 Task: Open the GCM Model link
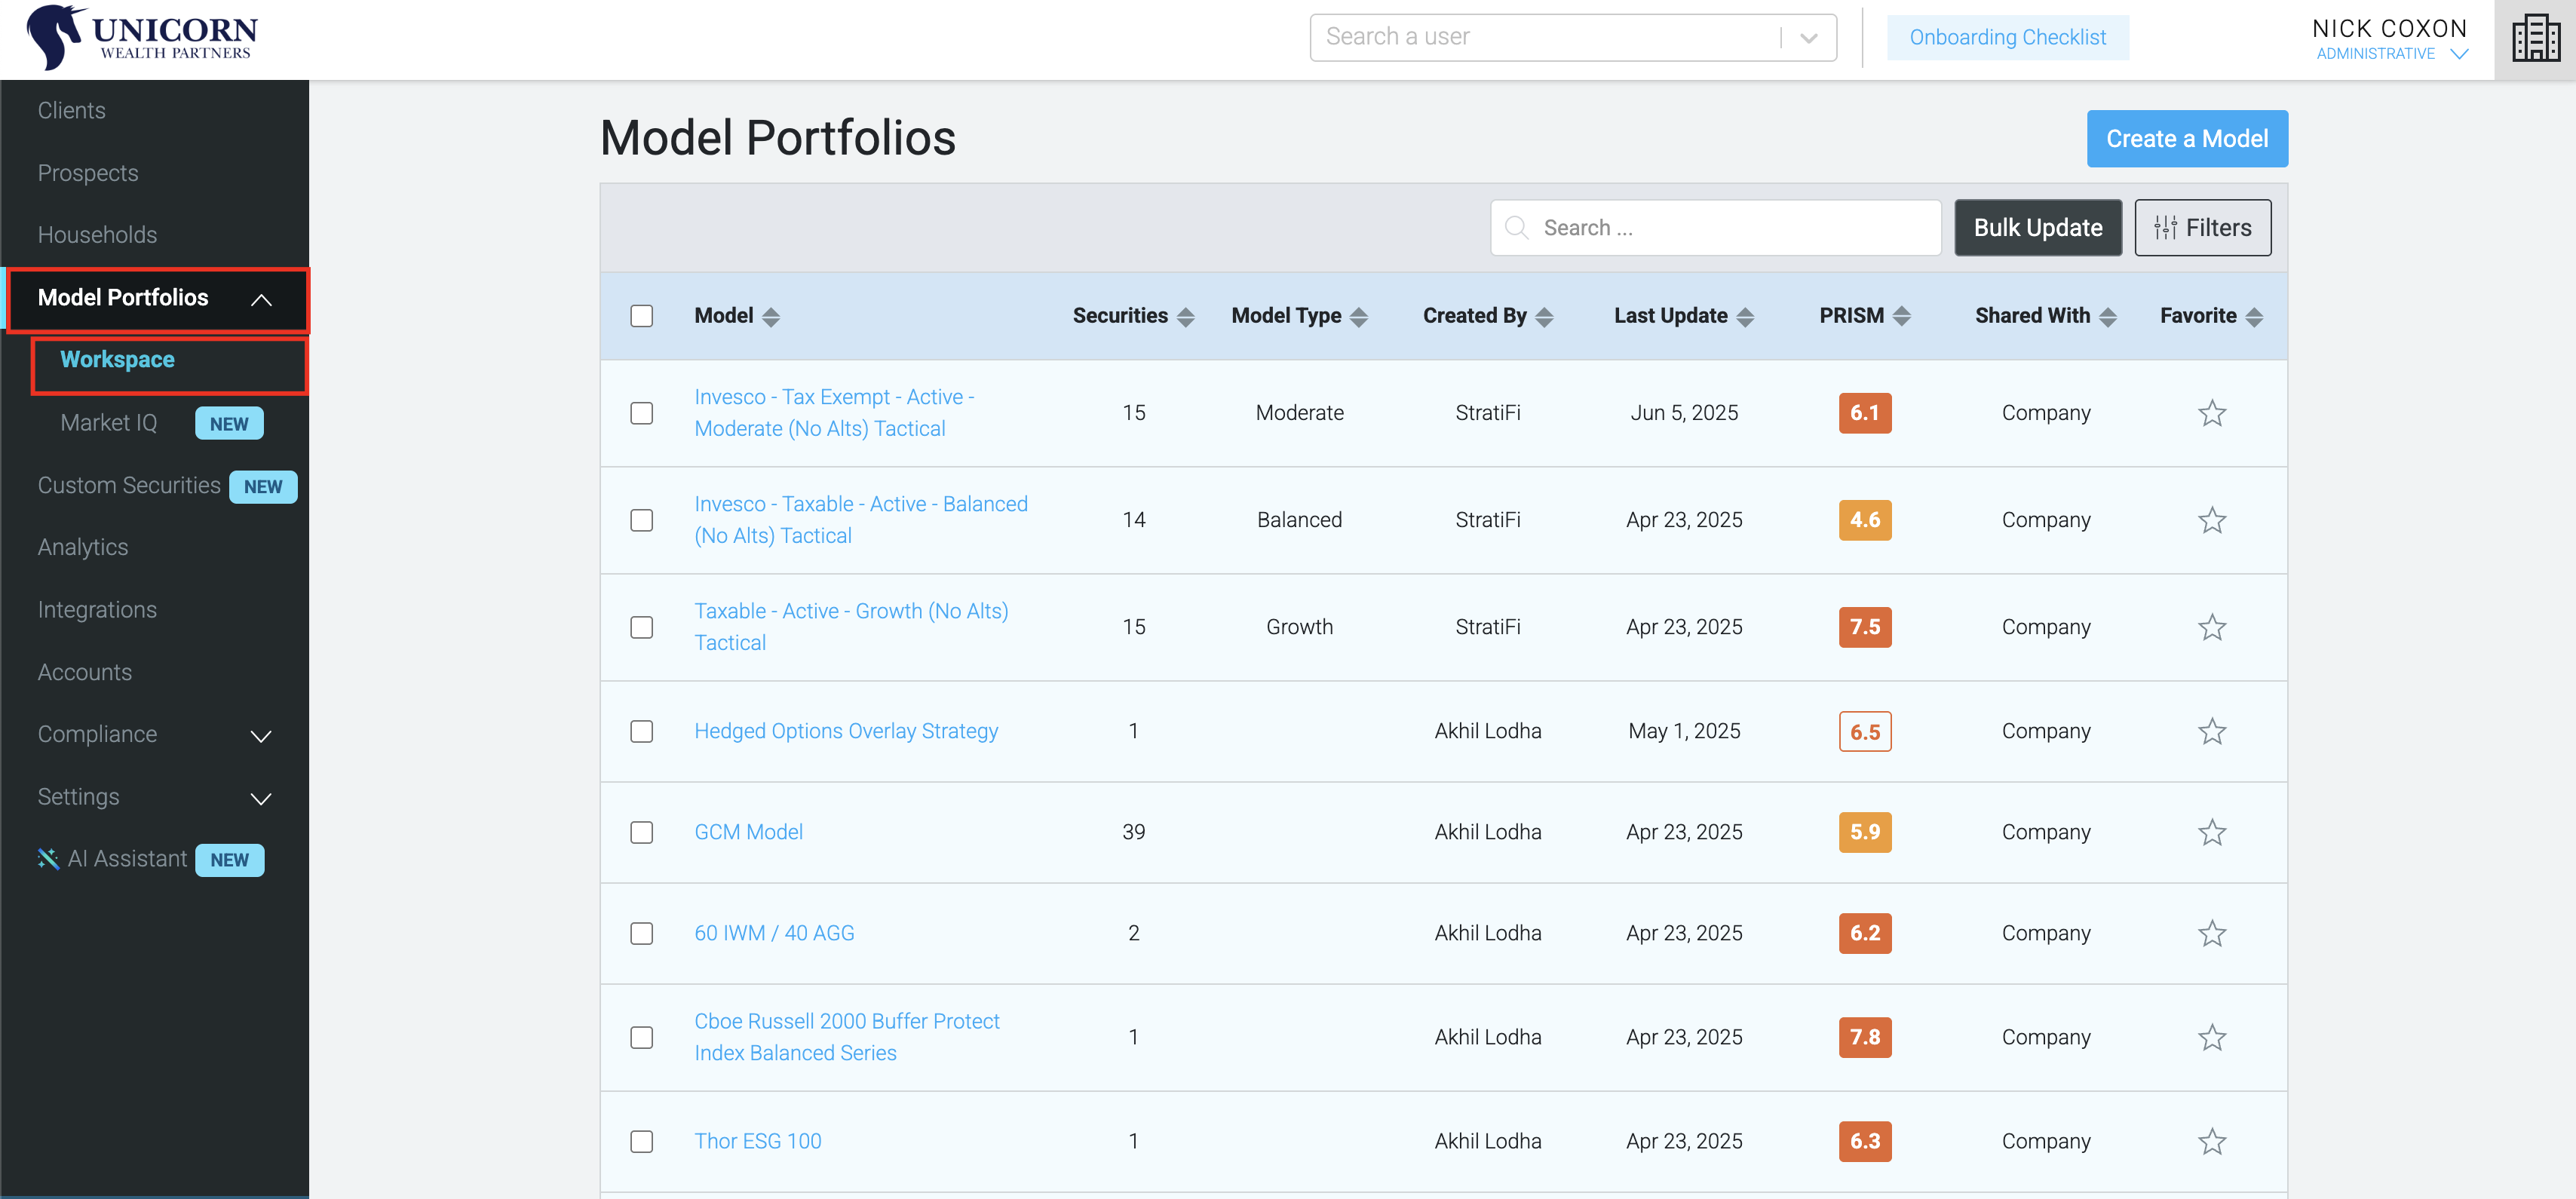click(748, 832)
